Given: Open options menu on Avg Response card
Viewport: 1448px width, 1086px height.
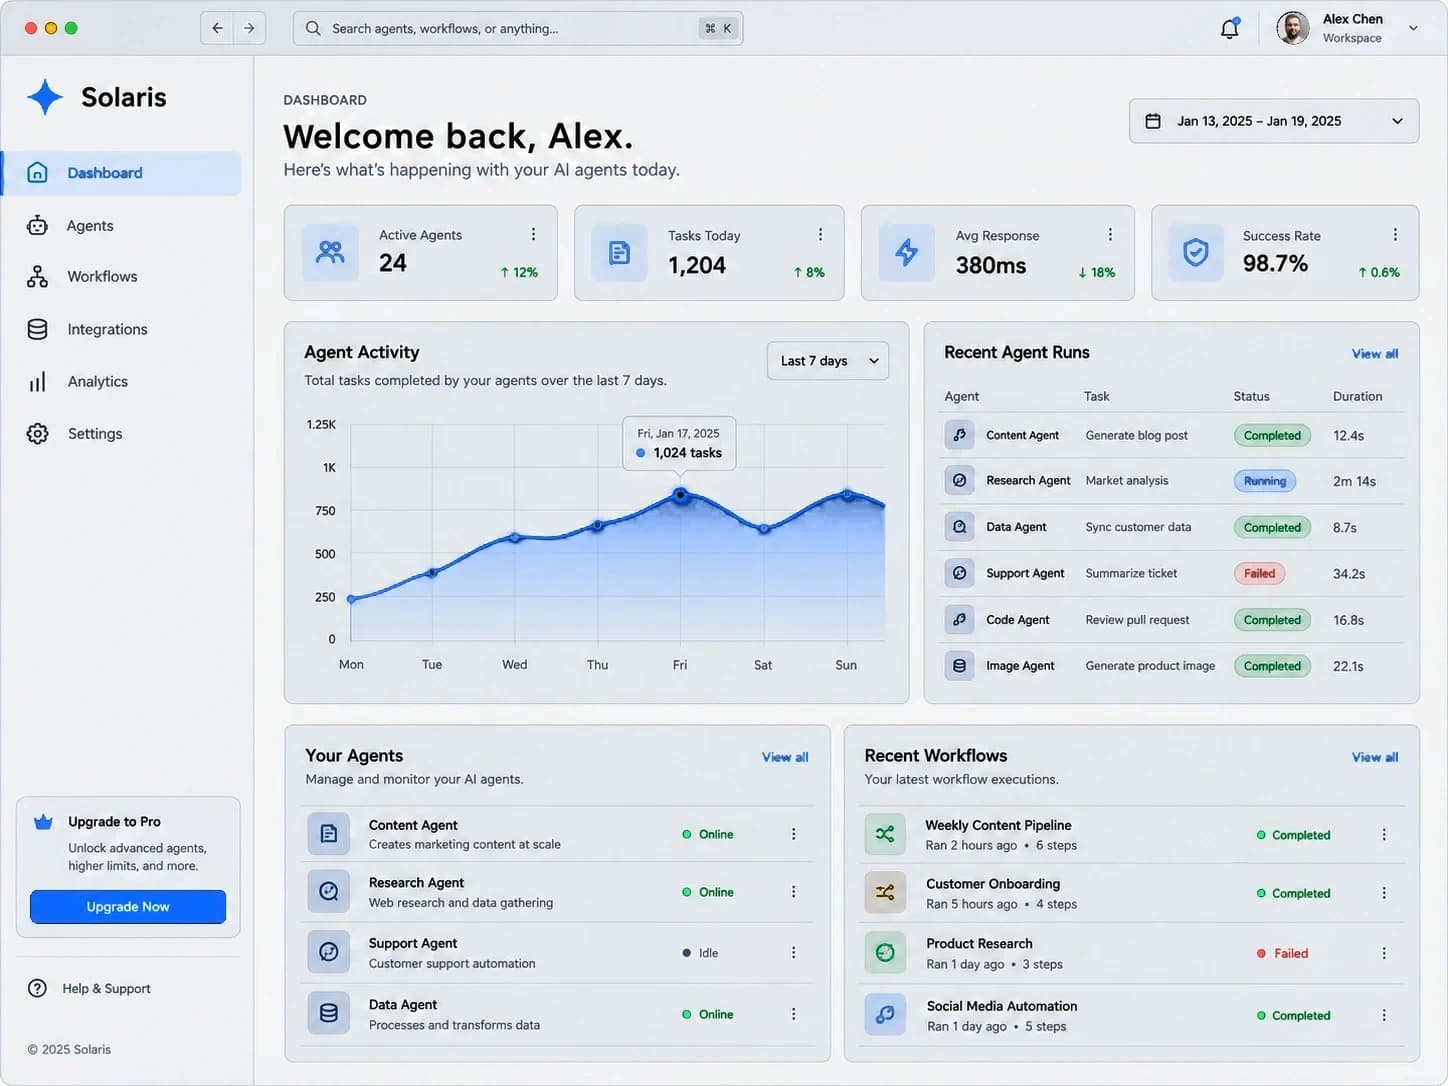Looking at the screenshot, I should click(1110, 234).
